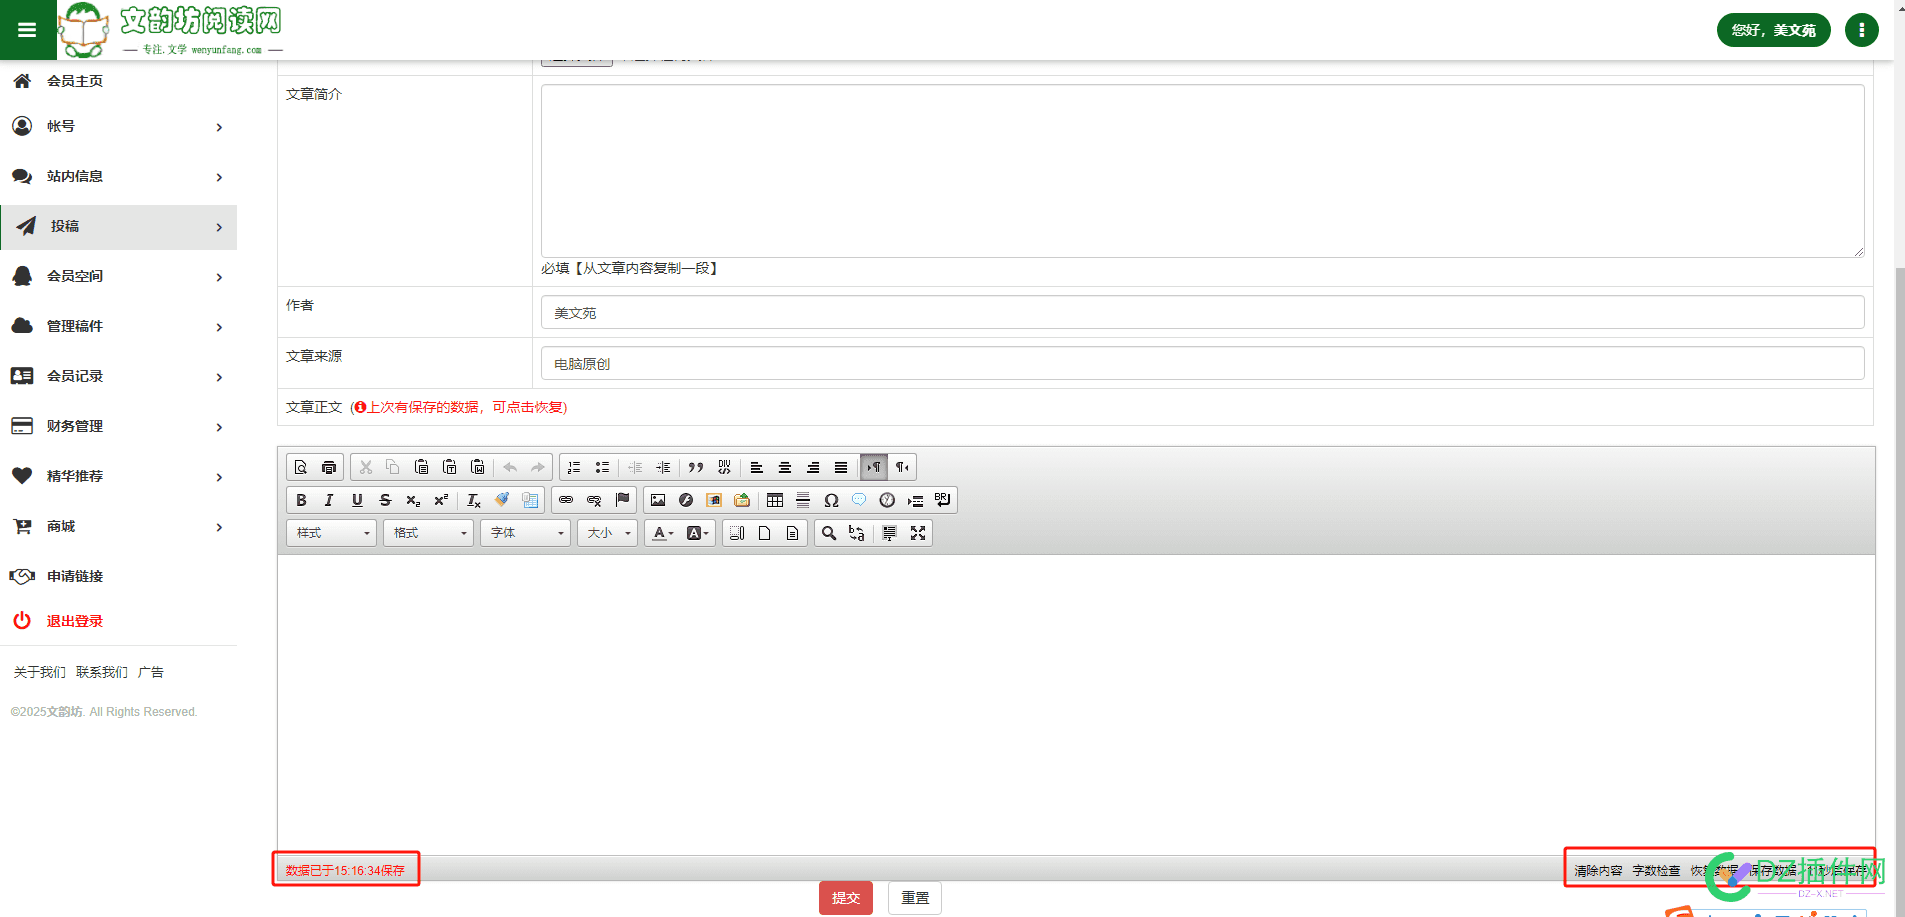The width and height of the screenshot is (1905, 917).
Task: Insert a smiley speech-bubble icon
Action: coord(859,500)
